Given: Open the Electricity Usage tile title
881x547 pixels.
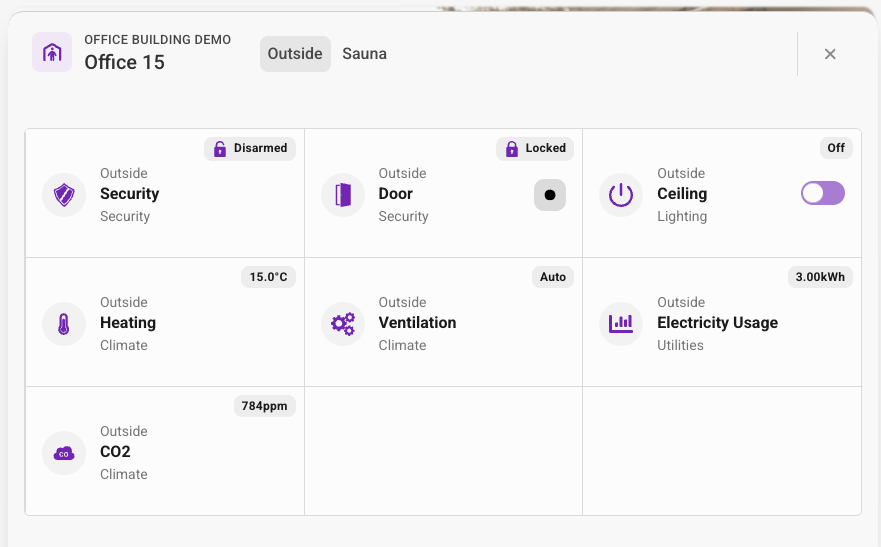Looking at the screenshot, I should point(717,323).
